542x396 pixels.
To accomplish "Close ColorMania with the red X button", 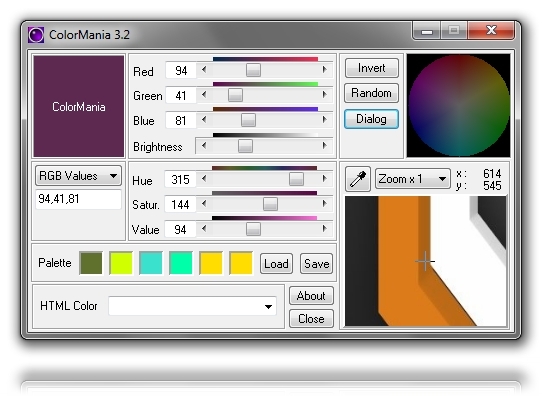I will click(491, 30).
